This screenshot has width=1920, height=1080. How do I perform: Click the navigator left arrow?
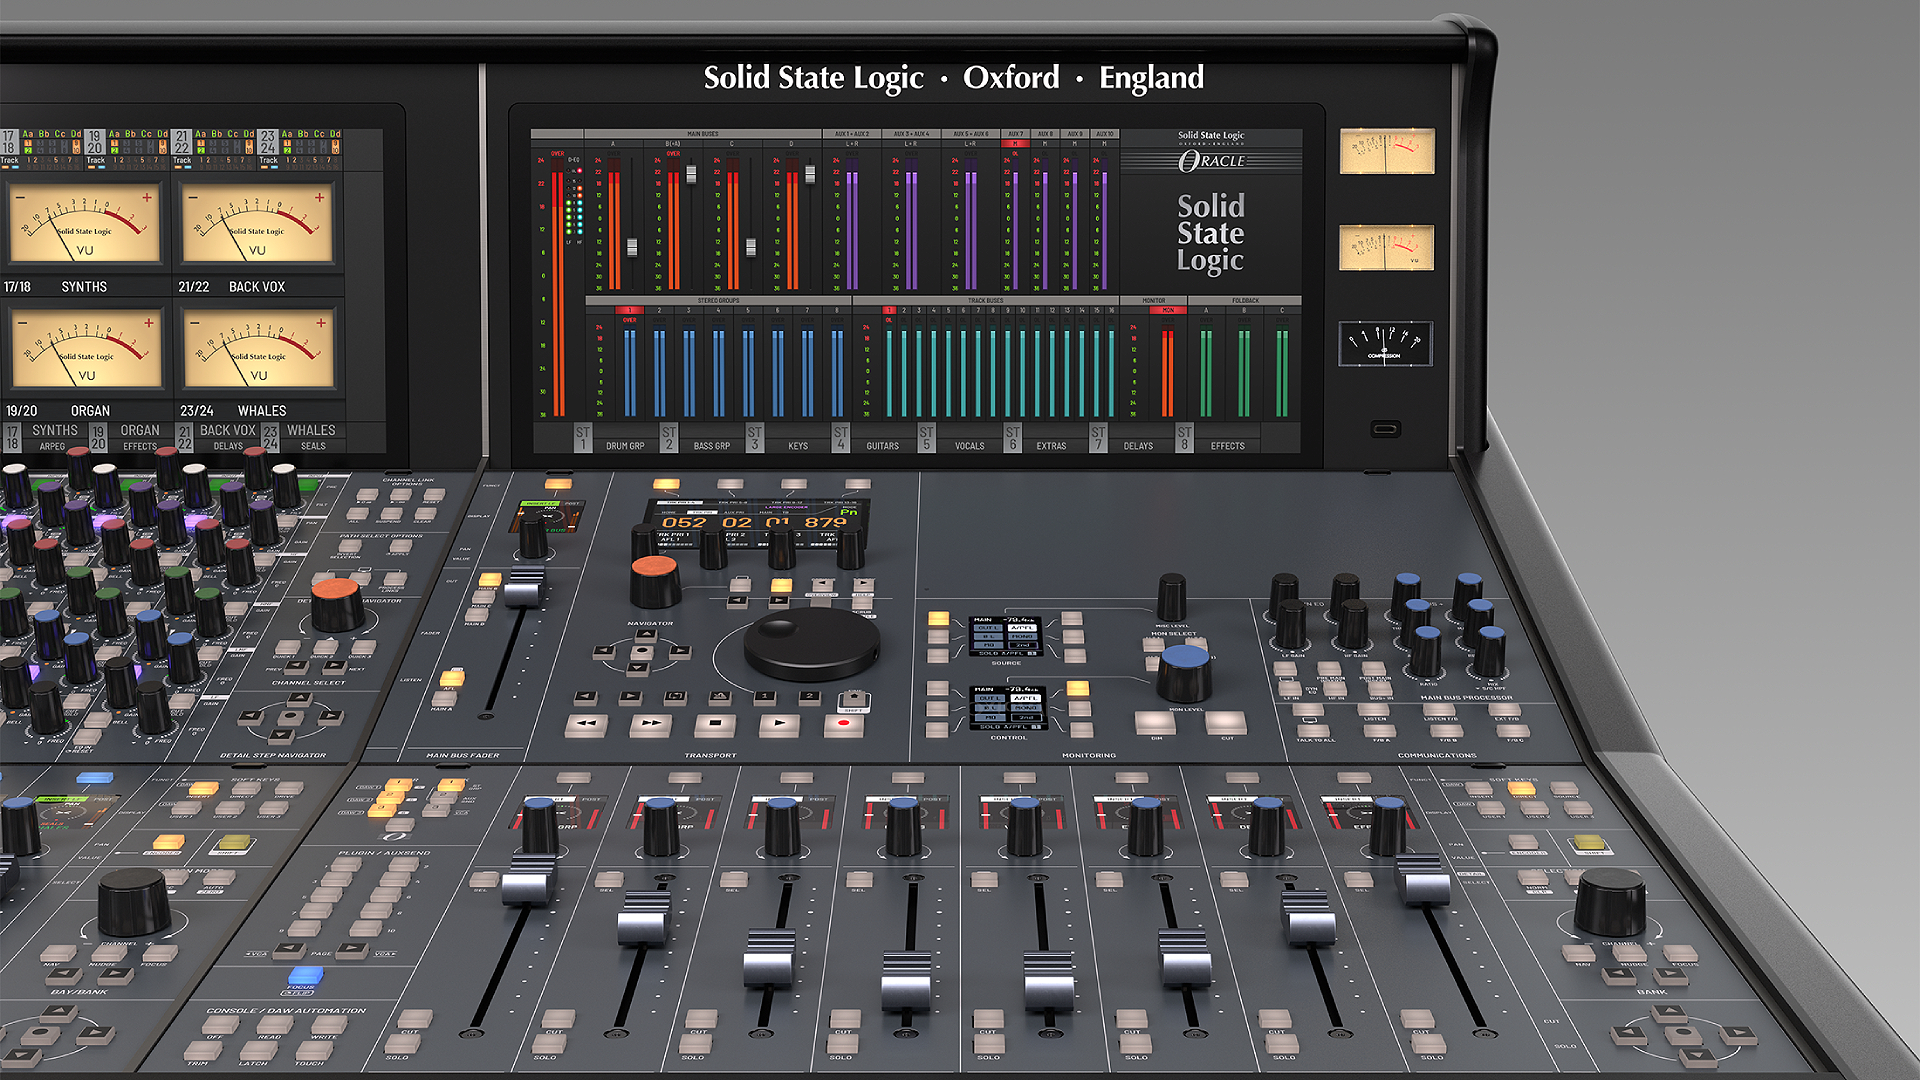click(605, 651)
